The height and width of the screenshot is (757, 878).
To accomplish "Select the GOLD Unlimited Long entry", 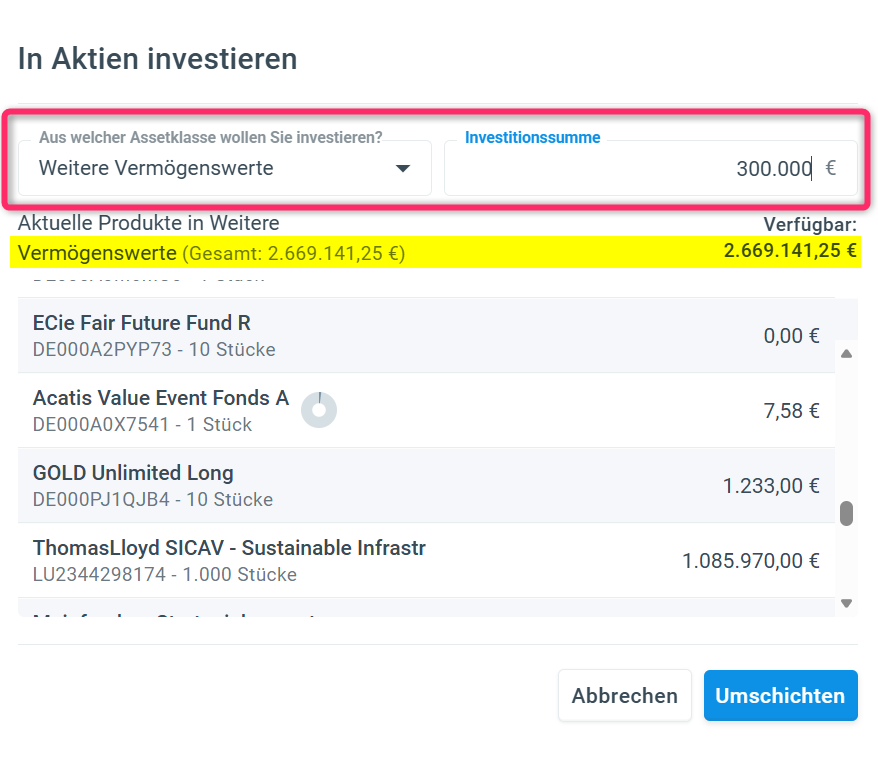I will [426, 485].
